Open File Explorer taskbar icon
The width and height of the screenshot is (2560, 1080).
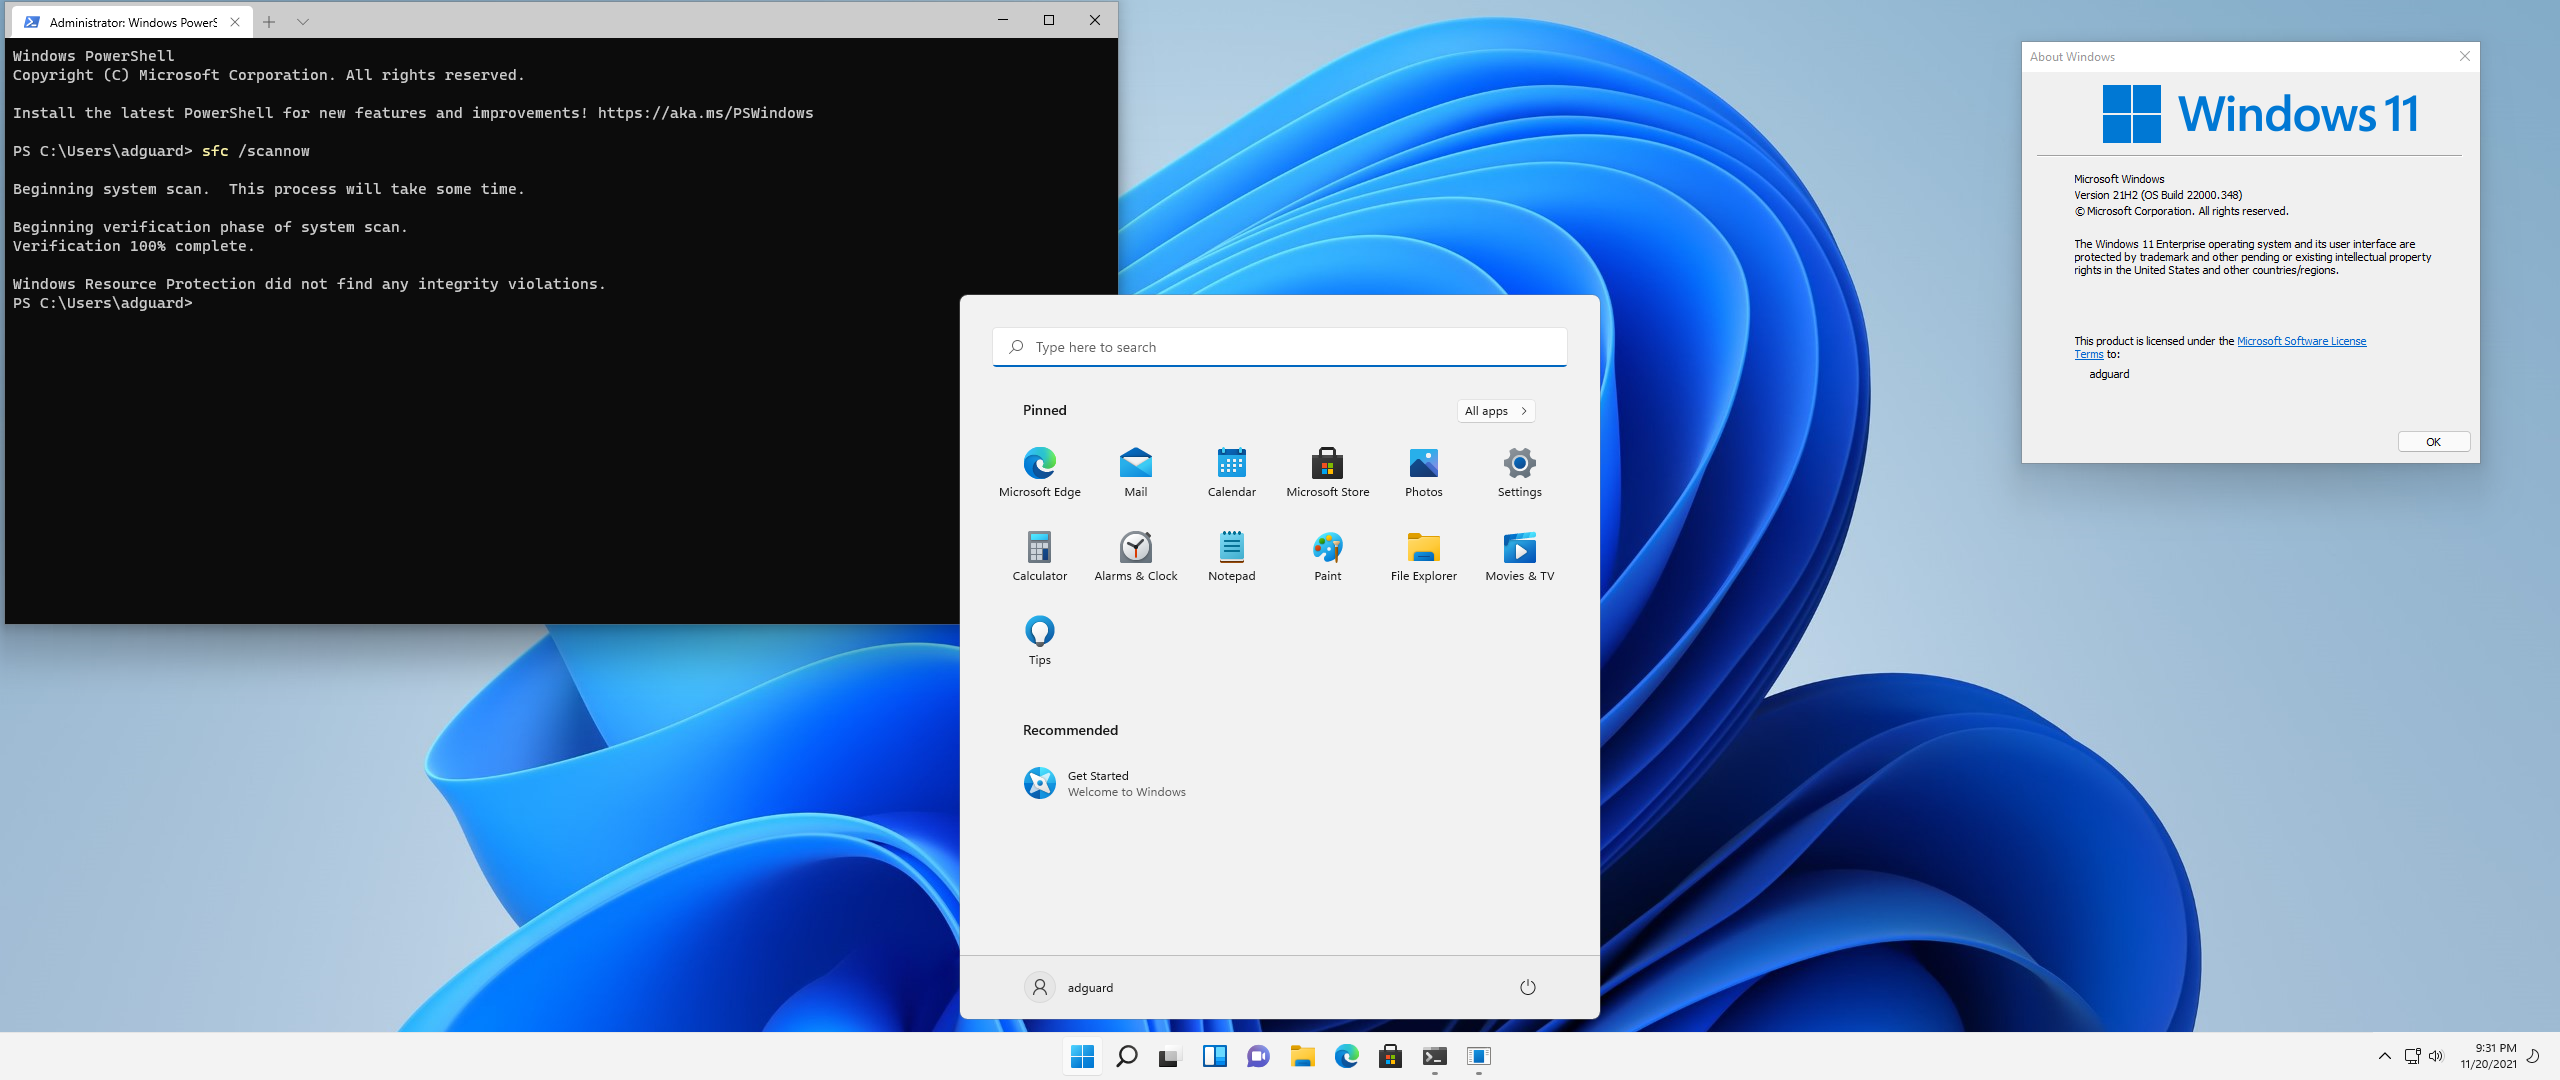(x=1302, y=1056)
